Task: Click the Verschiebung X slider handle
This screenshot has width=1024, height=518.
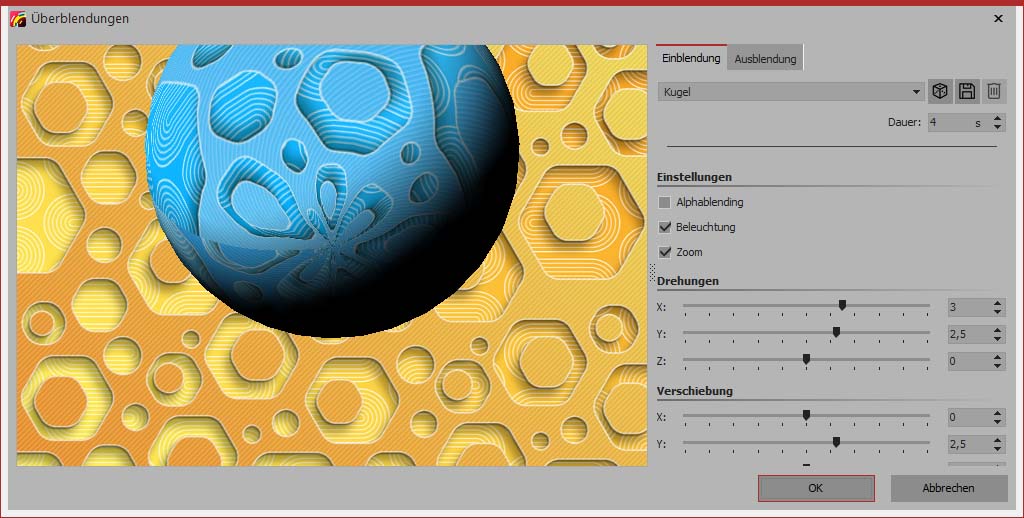Action: 806,415
